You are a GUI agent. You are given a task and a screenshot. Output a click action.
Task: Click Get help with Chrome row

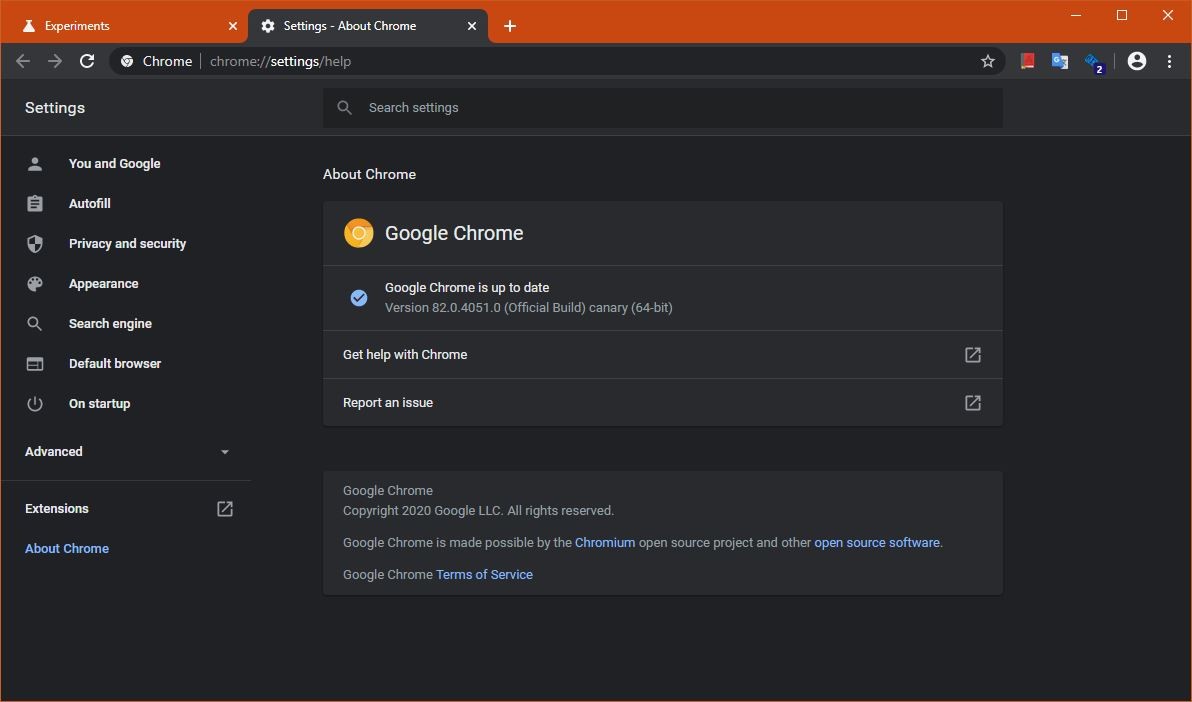click(662, 355)
